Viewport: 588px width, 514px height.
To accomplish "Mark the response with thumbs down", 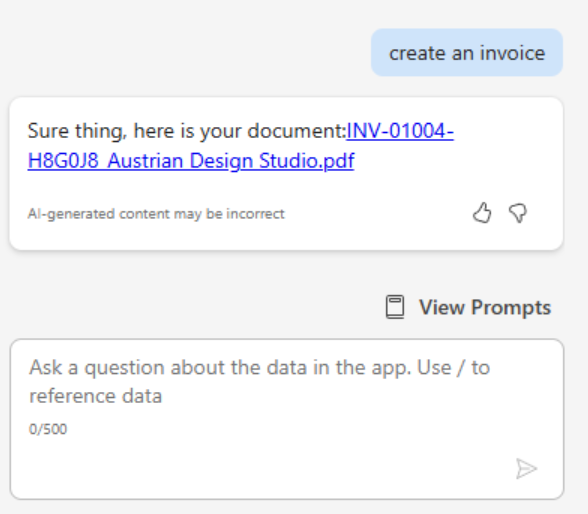I will click(518, 213).
